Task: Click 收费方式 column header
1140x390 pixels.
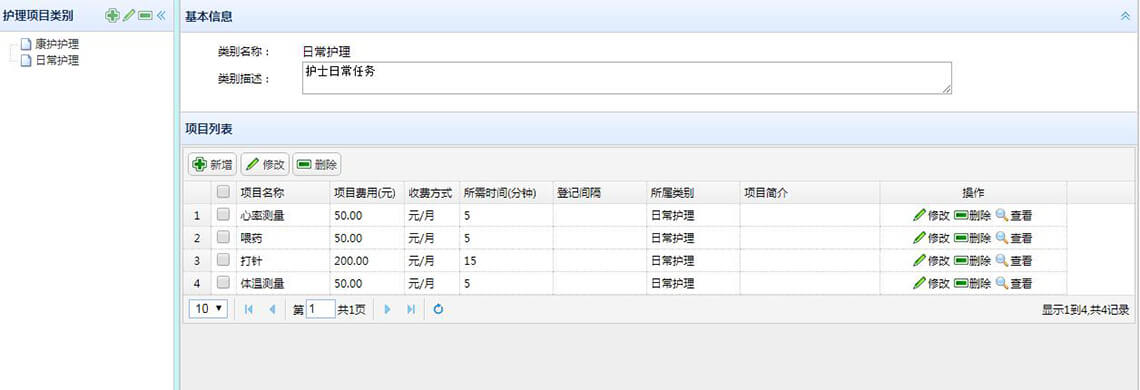Action: click(432, 193)
